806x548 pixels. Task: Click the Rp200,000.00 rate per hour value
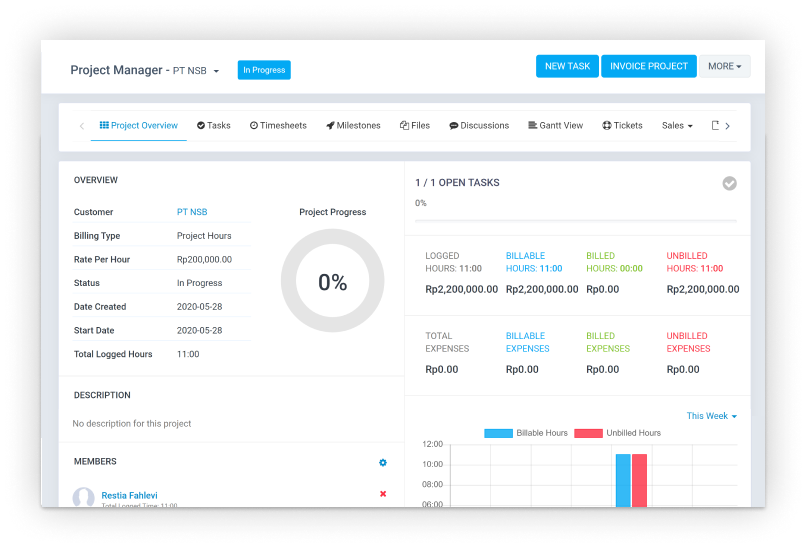(x=204, y=260)
